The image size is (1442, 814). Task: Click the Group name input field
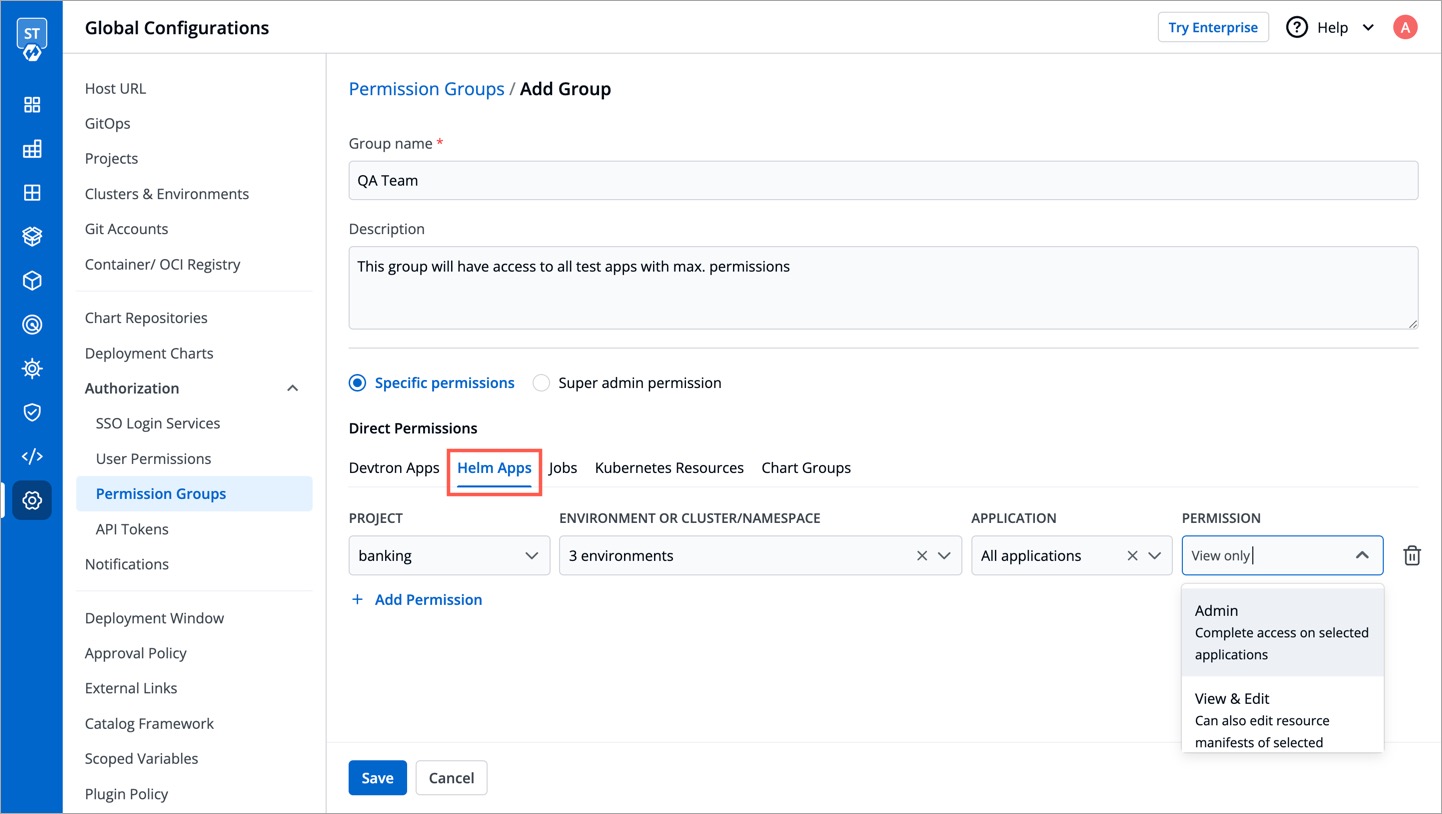click(x=882, y=181)
